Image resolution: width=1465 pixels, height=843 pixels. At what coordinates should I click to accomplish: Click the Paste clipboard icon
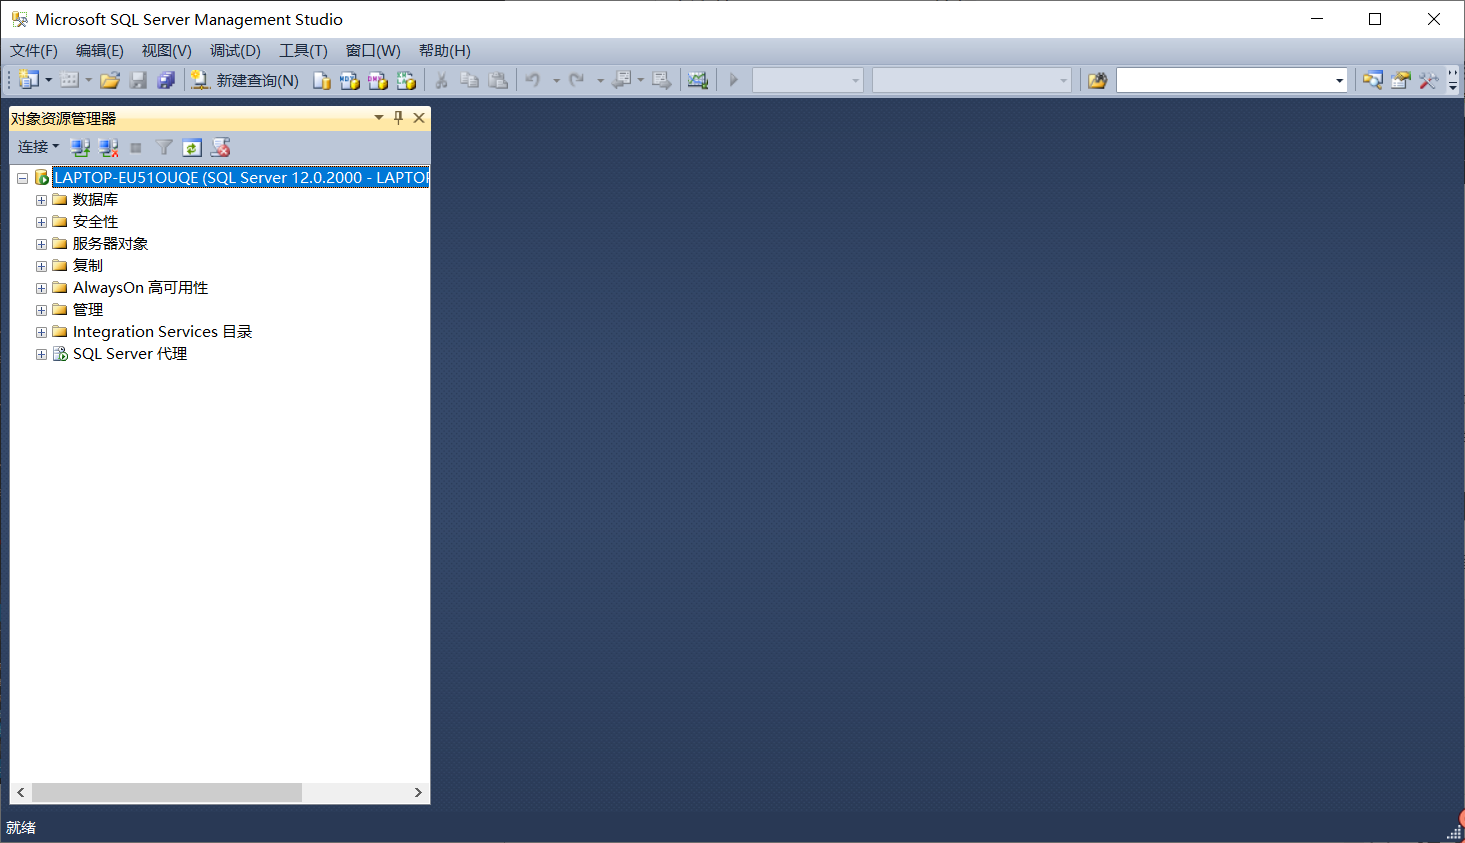[x=497, y=80]
